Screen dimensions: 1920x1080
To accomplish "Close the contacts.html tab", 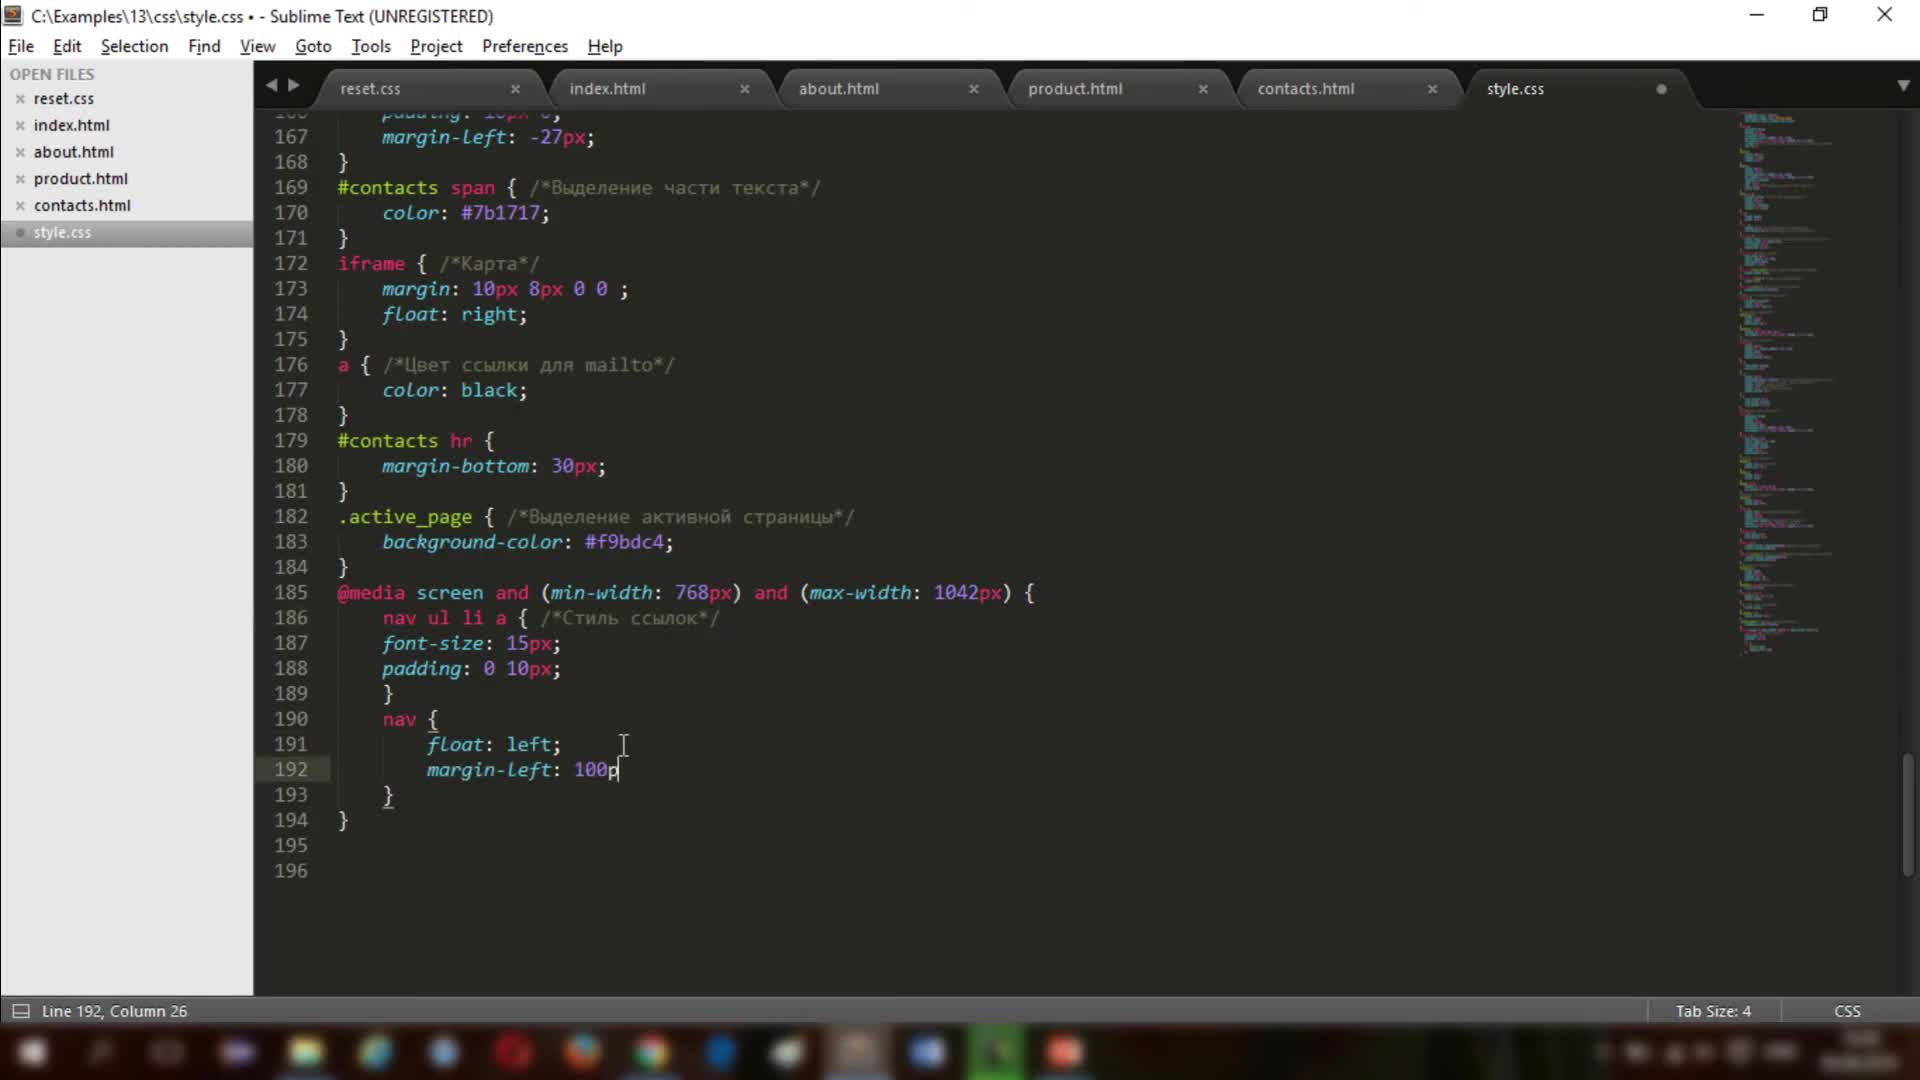I will click(1432, 89).
